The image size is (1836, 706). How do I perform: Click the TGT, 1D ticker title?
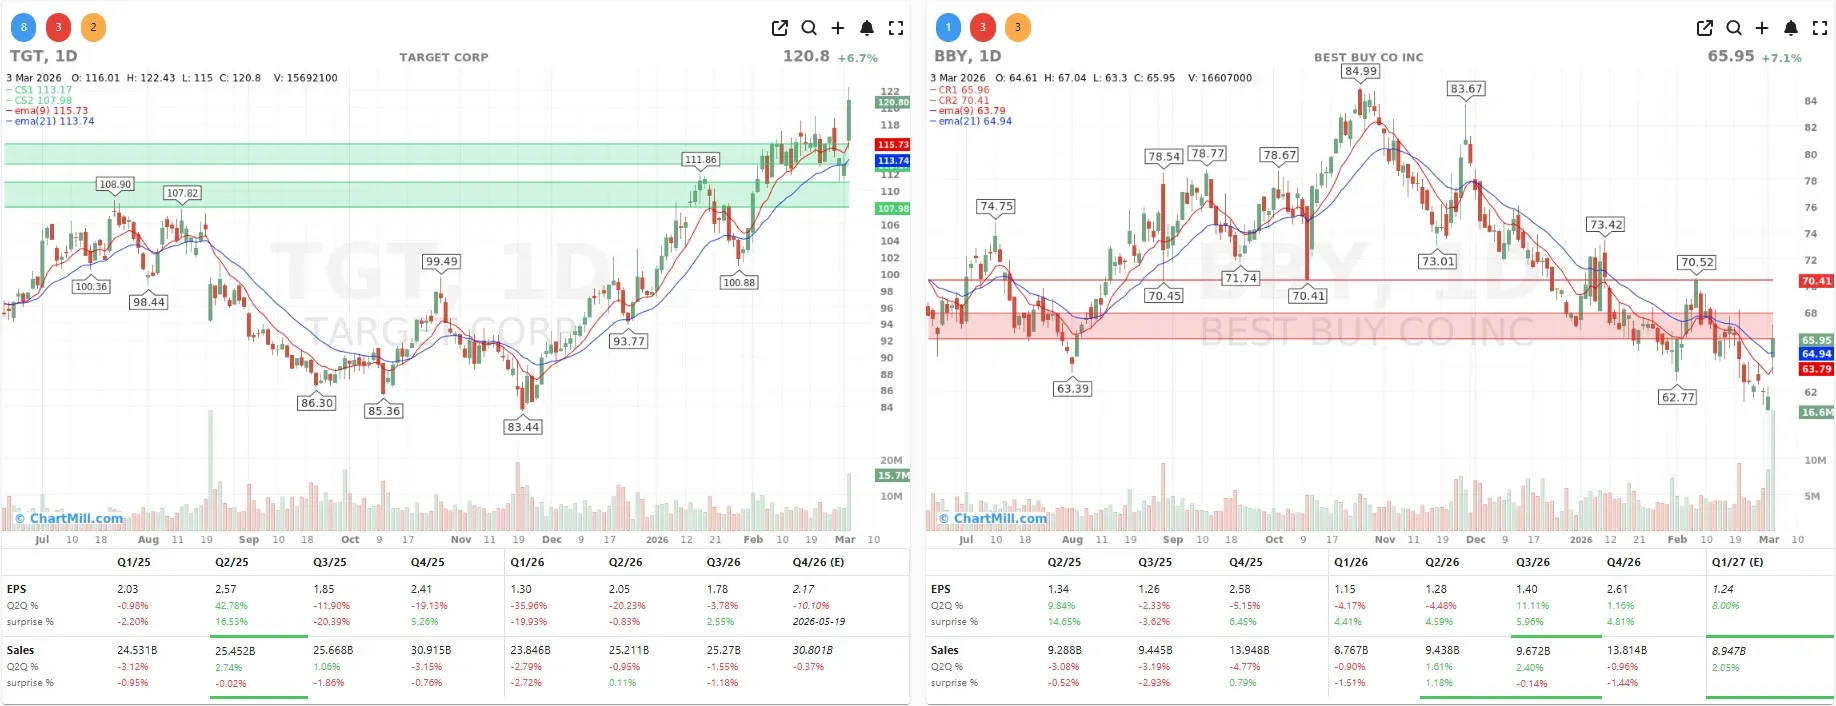(44, 56)
